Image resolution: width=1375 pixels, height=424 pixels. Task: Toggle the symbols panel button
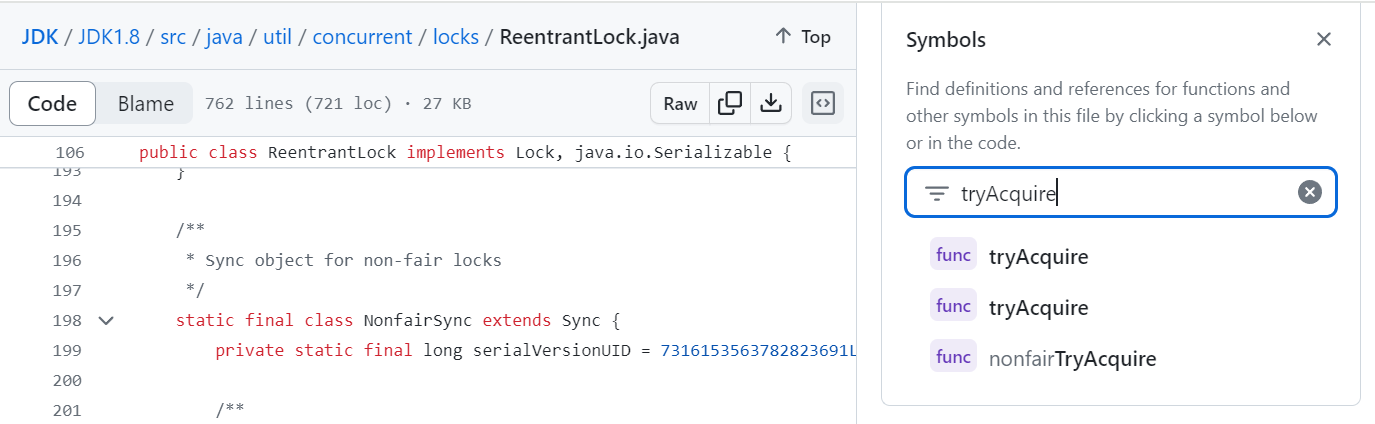[x=823, y=103]
